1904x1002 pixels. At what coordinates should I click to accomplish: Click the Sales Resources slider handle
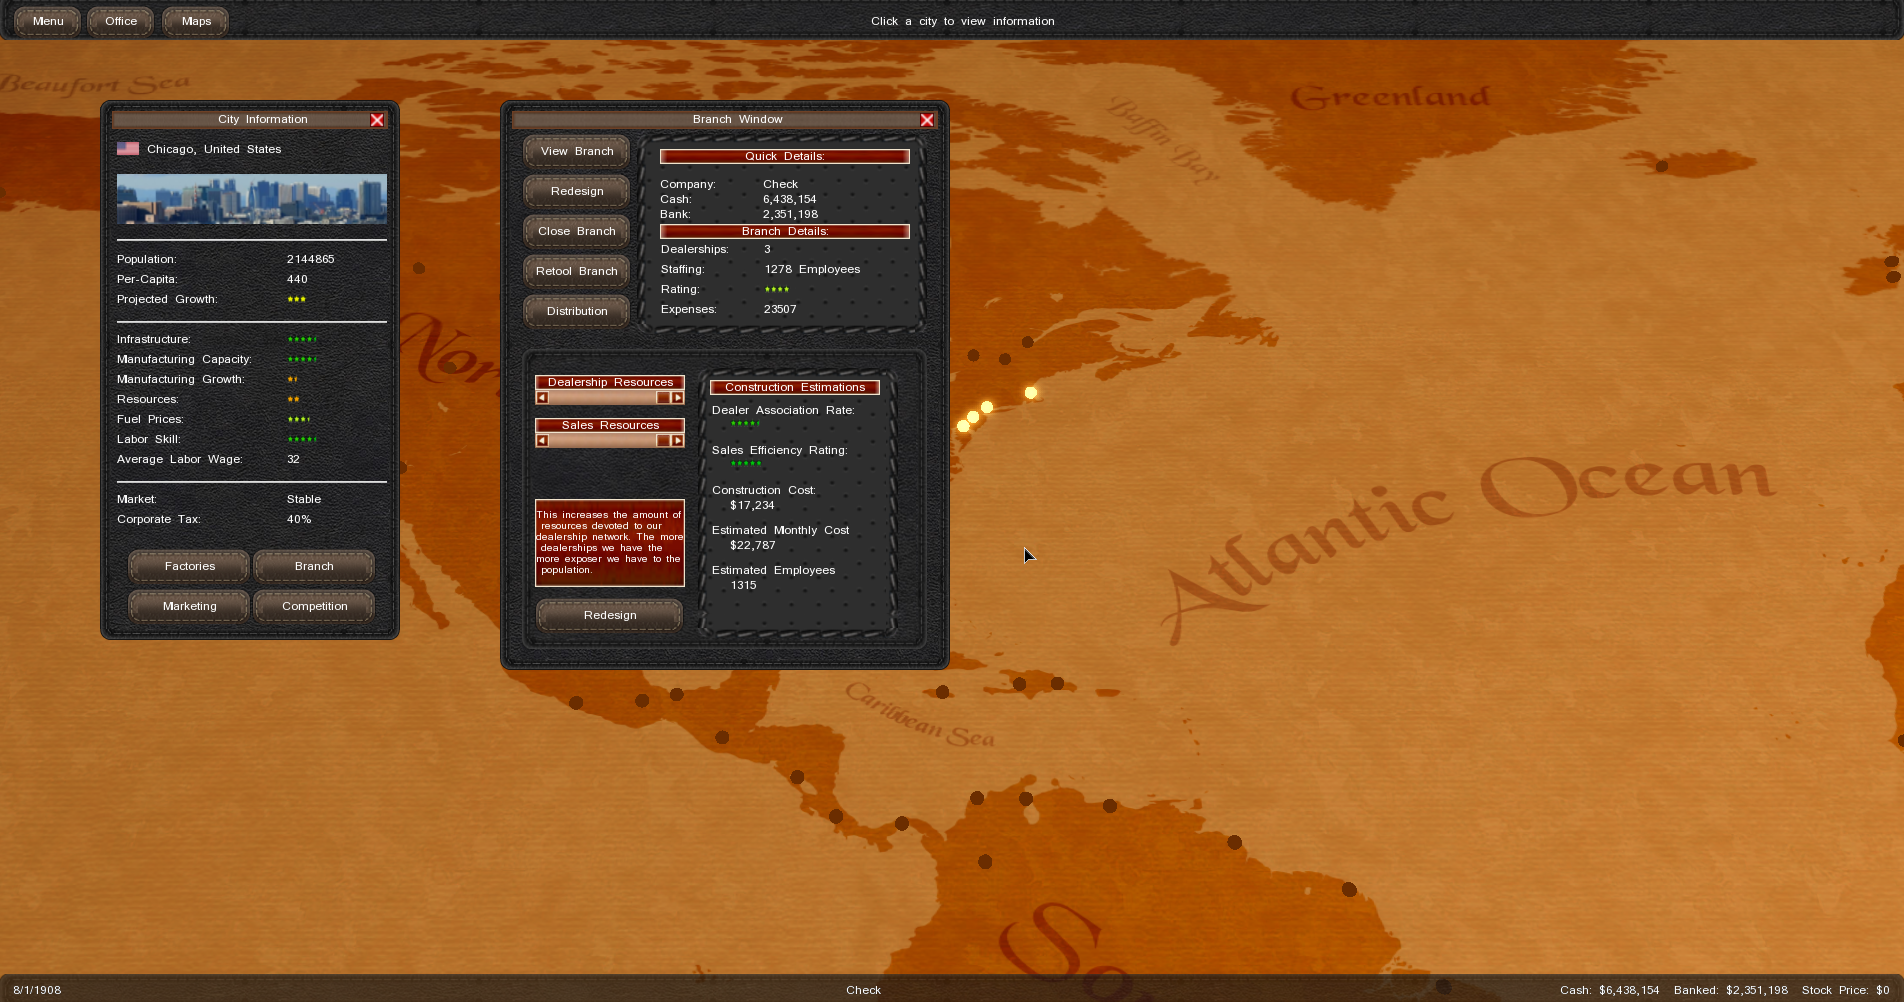pos(663,441)
